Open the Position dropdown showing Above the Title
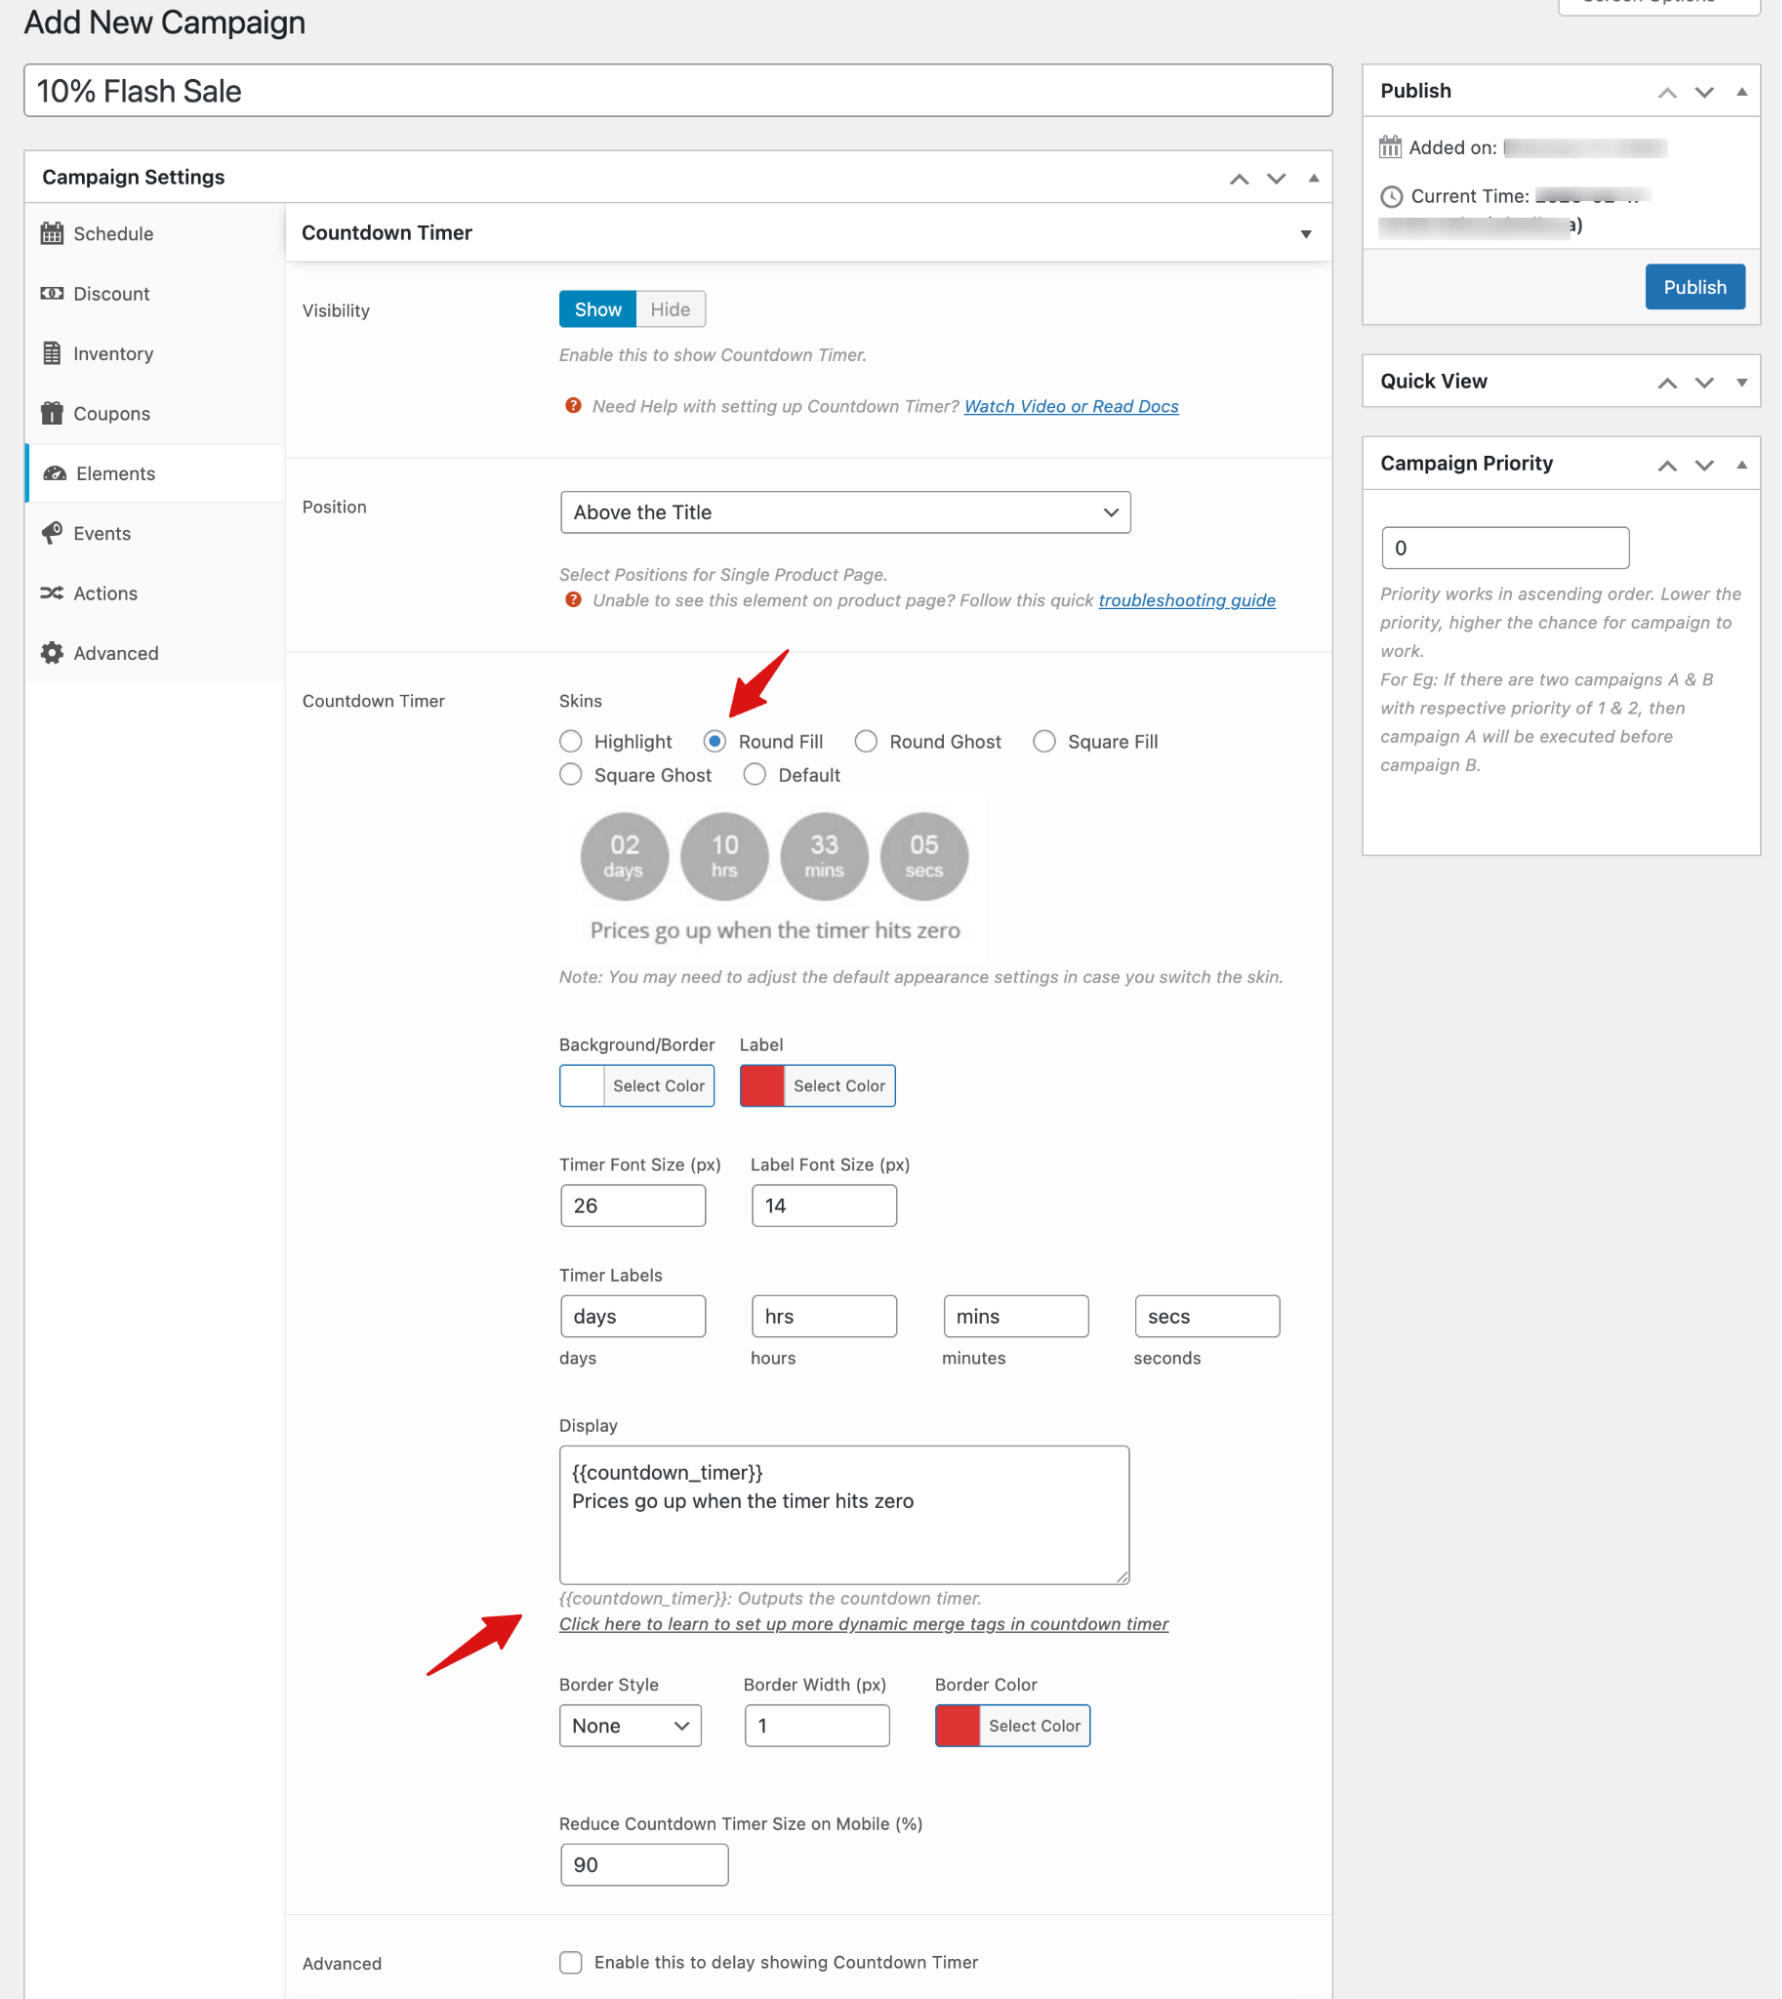The height and width of the screenshot is (1999, 1782). [845, 512]
